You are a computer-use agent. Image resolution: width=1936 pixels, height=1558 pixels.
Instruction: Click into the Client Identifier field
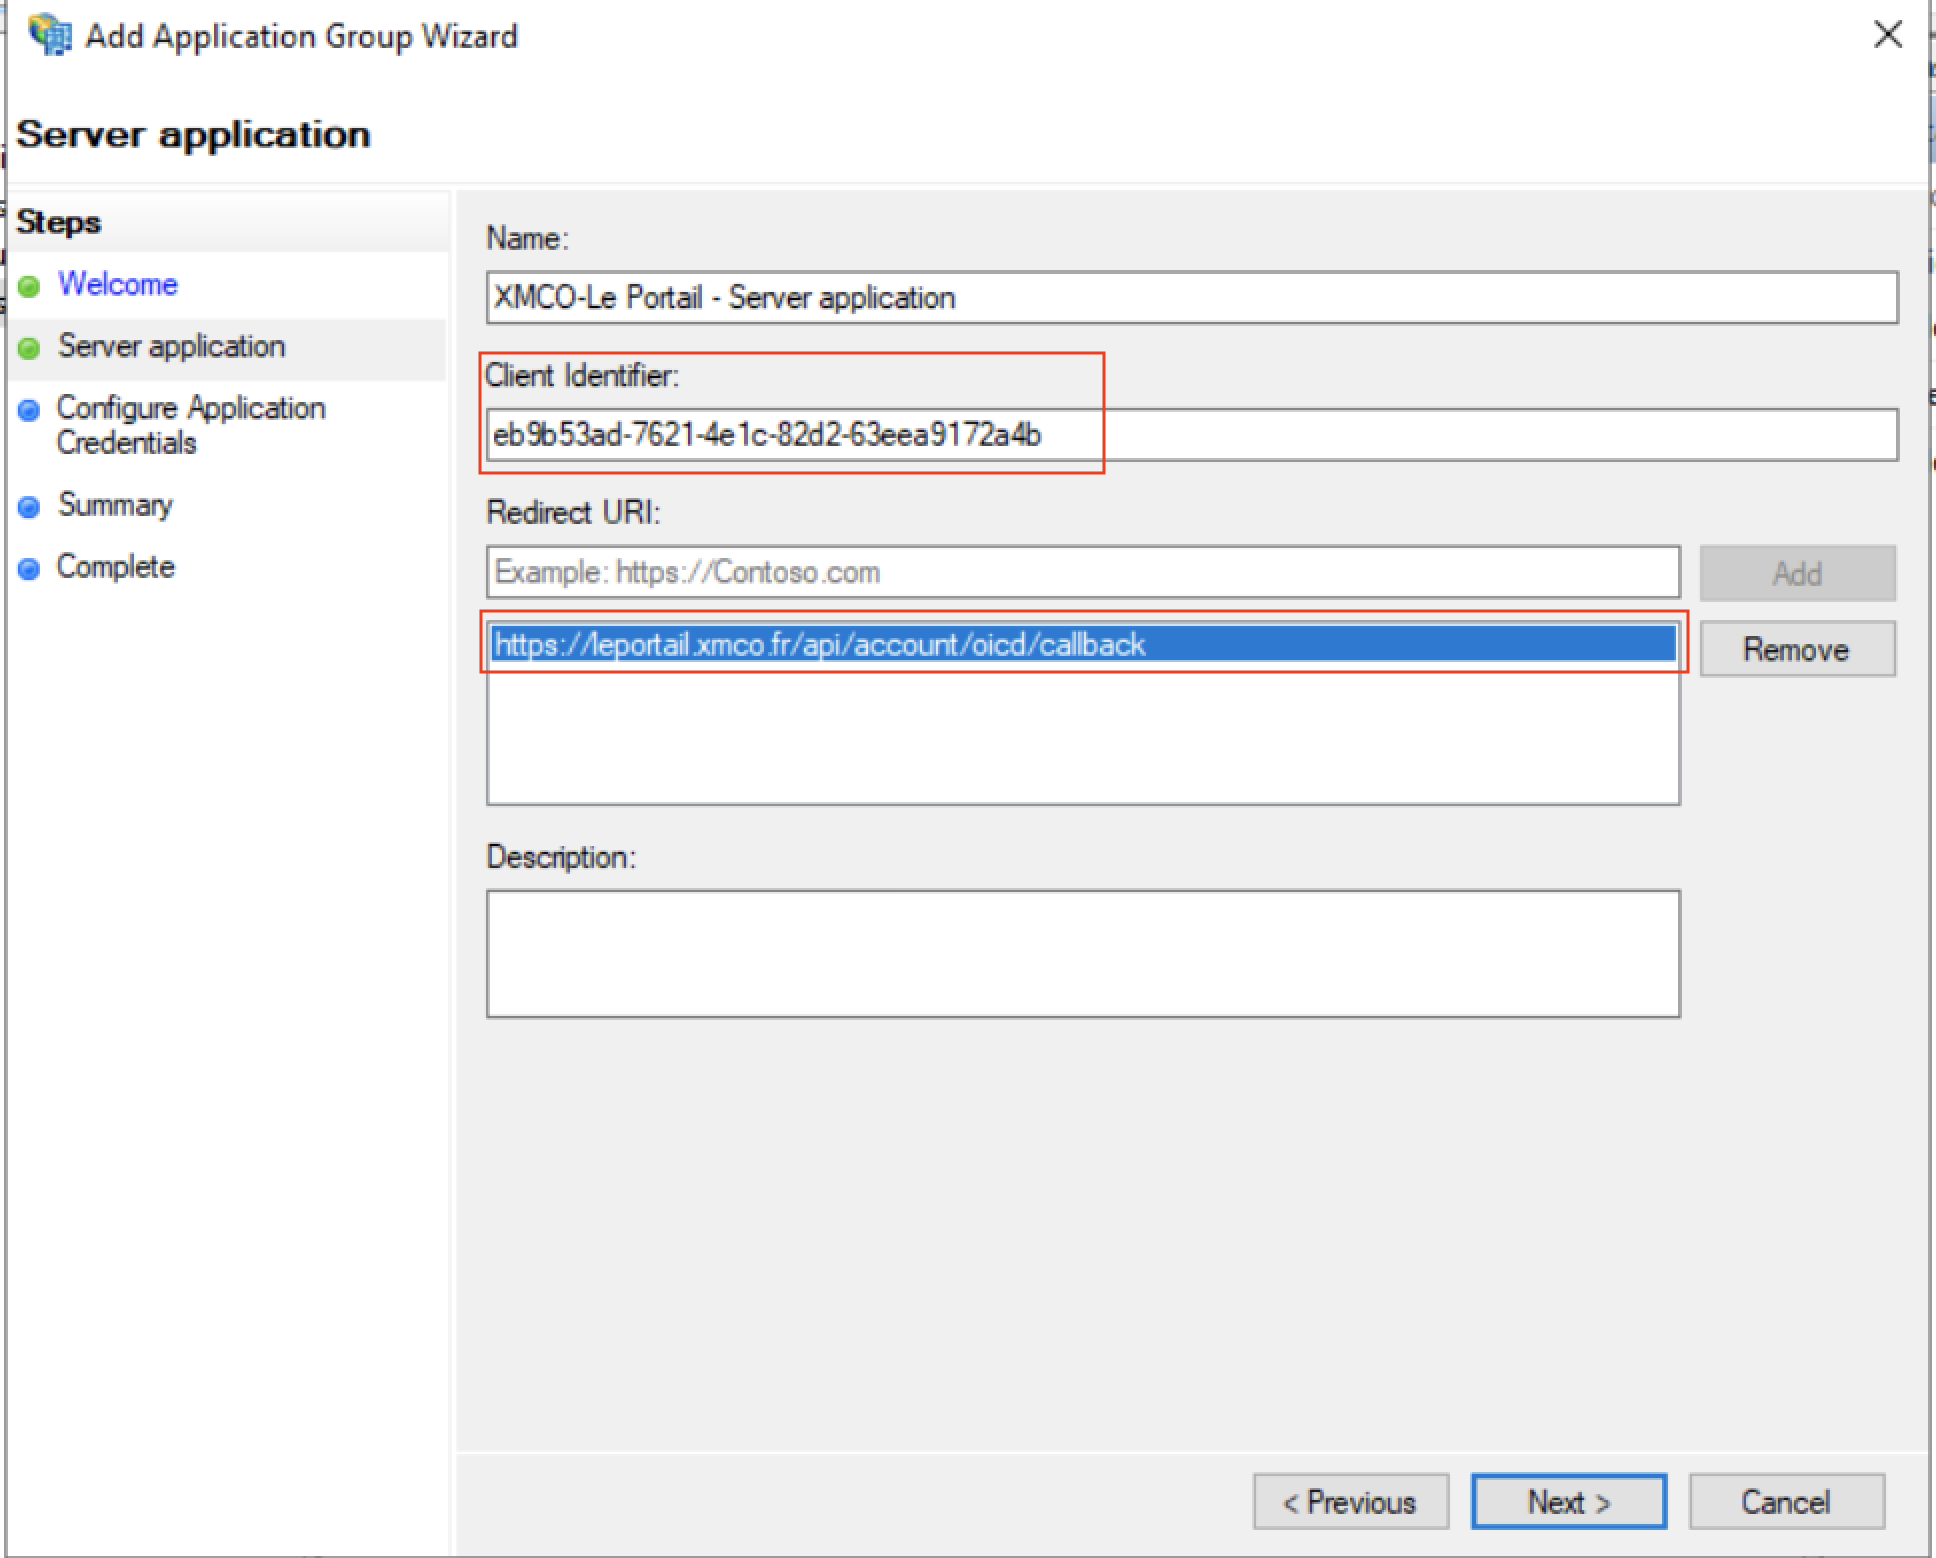pos(1190,435)
